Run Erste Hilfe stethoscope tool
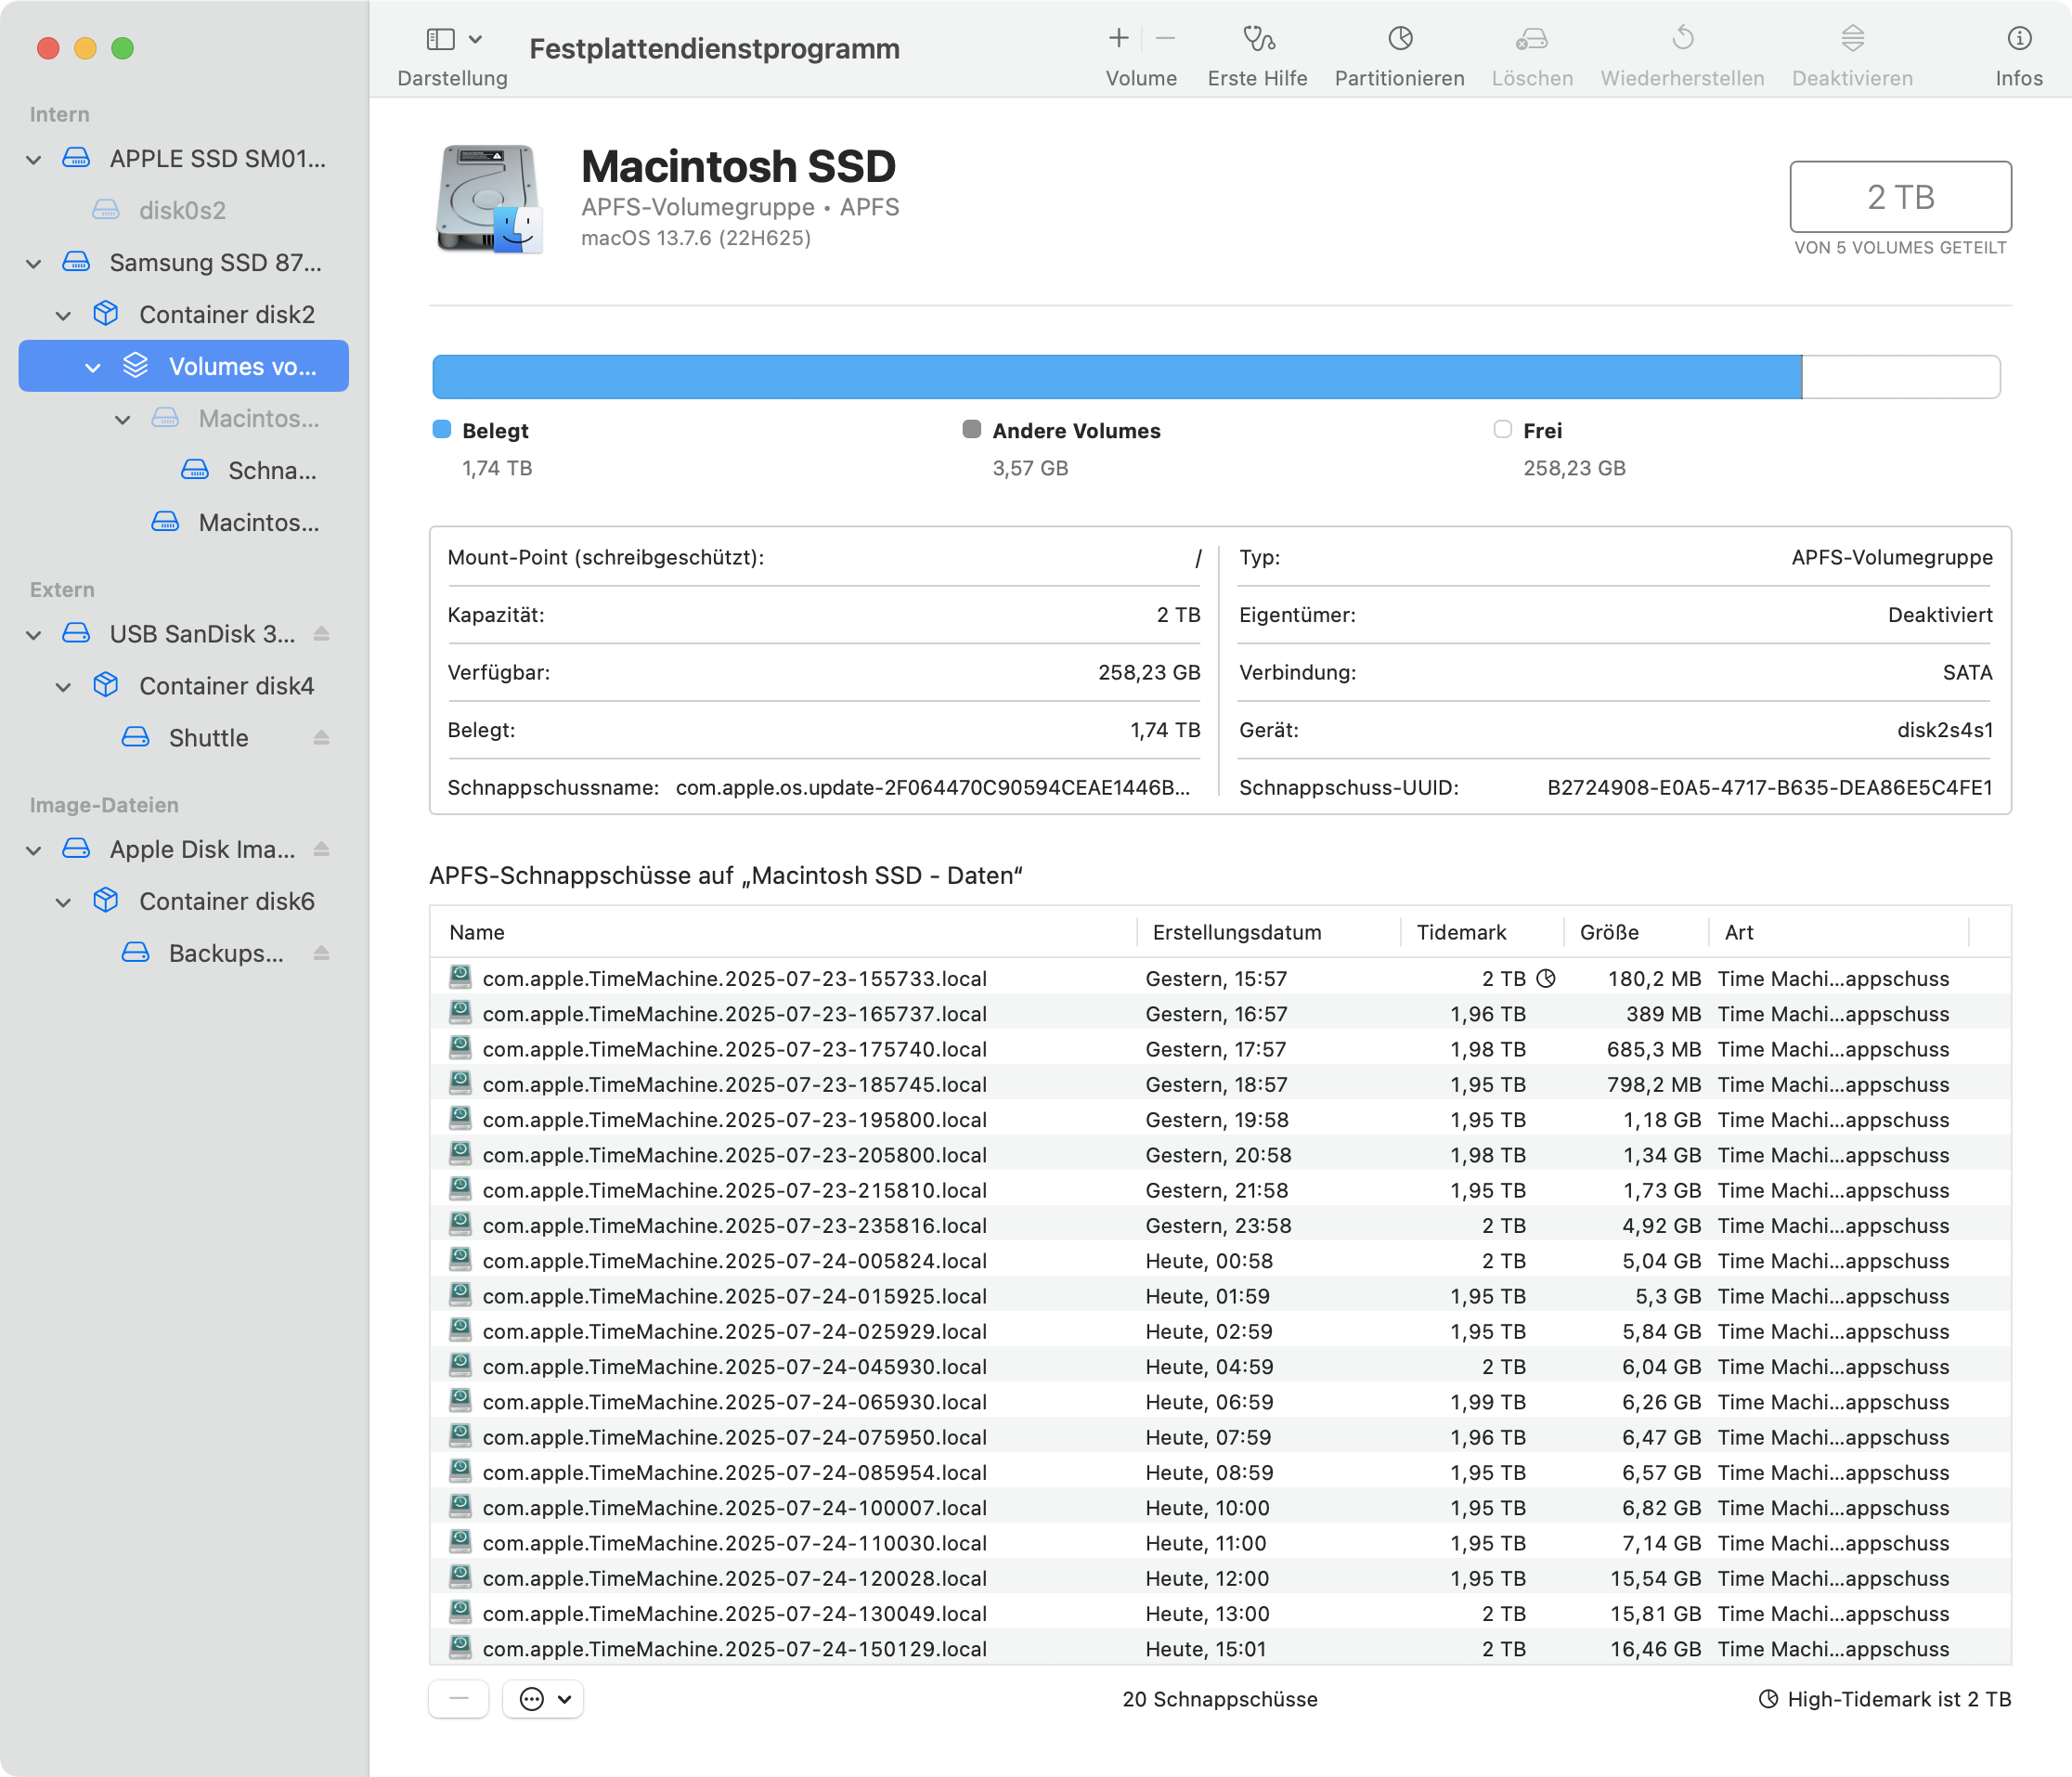This screenshot has width=2072, height=1777. click(1258, 39)
